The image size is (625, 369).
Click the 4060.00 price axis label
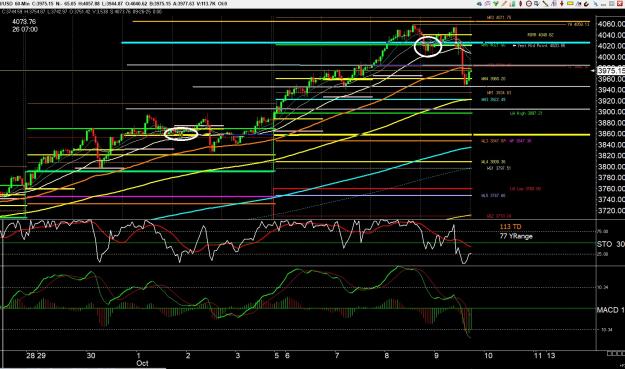(x=611, y=24)
